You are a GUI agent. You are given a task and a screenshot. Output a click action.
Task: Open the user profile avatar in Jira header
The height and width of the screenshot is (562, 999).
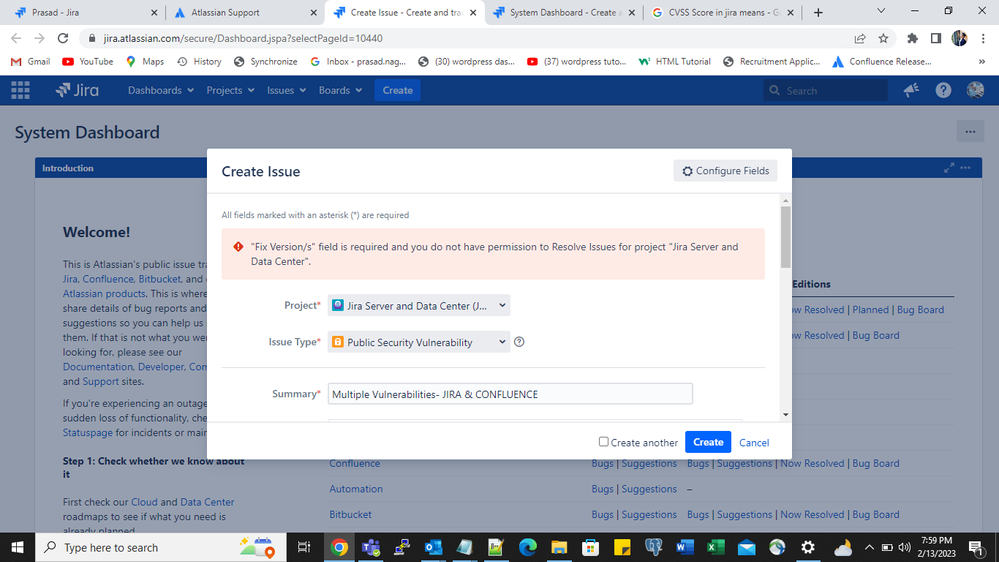(975, 90)
